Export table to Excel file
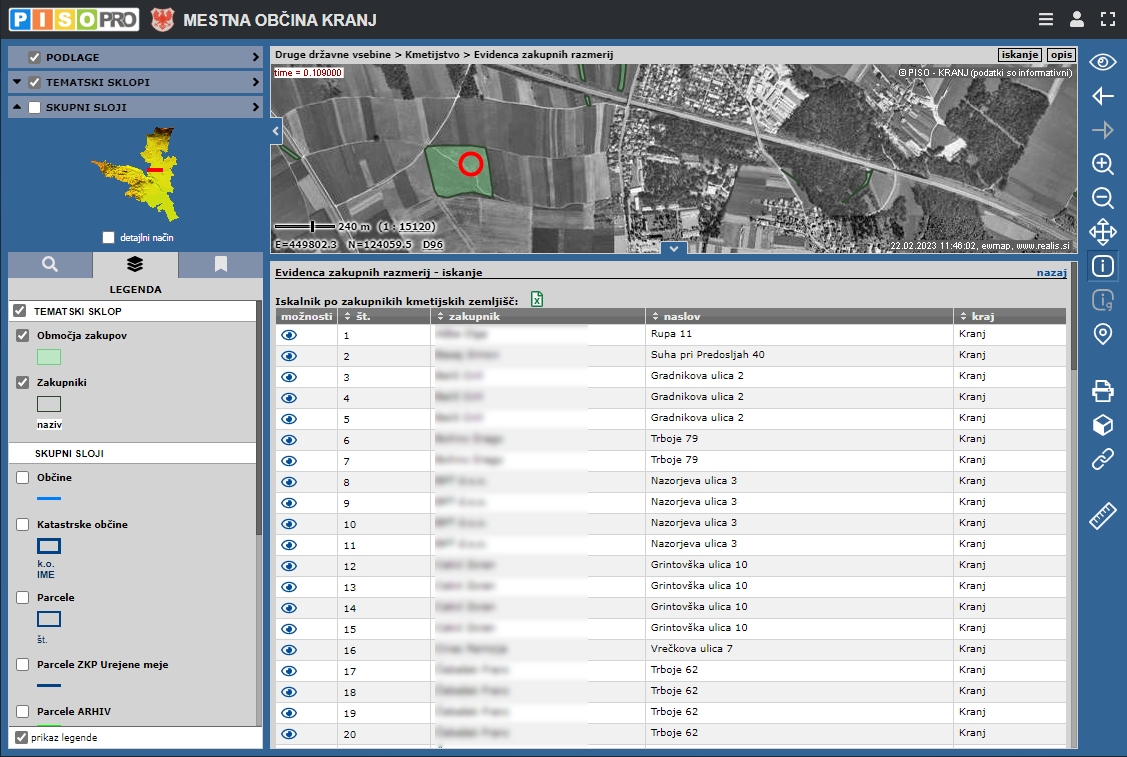This screenshot has width=1127, height=757. coord(537,299)
